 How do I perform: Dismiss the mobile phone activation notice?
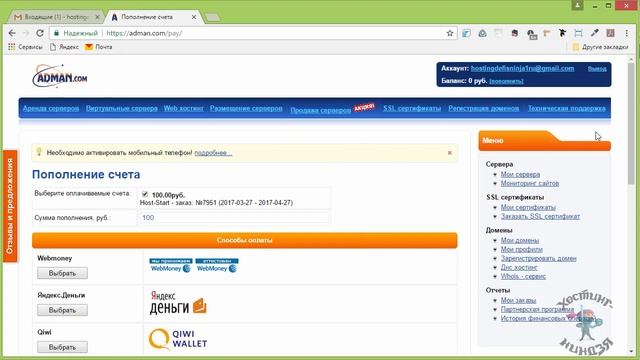coord(449,153)
